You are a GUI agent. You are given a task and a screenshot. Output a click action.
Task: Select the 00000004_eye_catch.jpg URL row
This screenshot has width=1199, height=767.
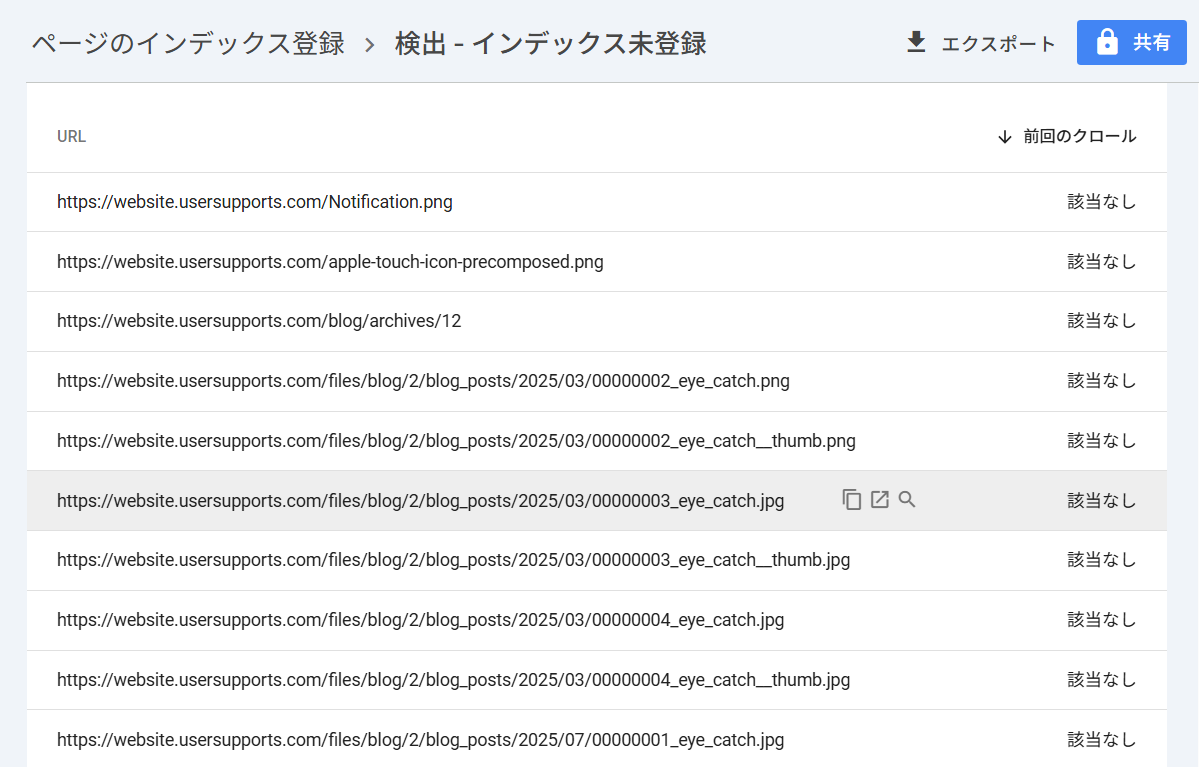pyautogui.click(x=420, y=620)
